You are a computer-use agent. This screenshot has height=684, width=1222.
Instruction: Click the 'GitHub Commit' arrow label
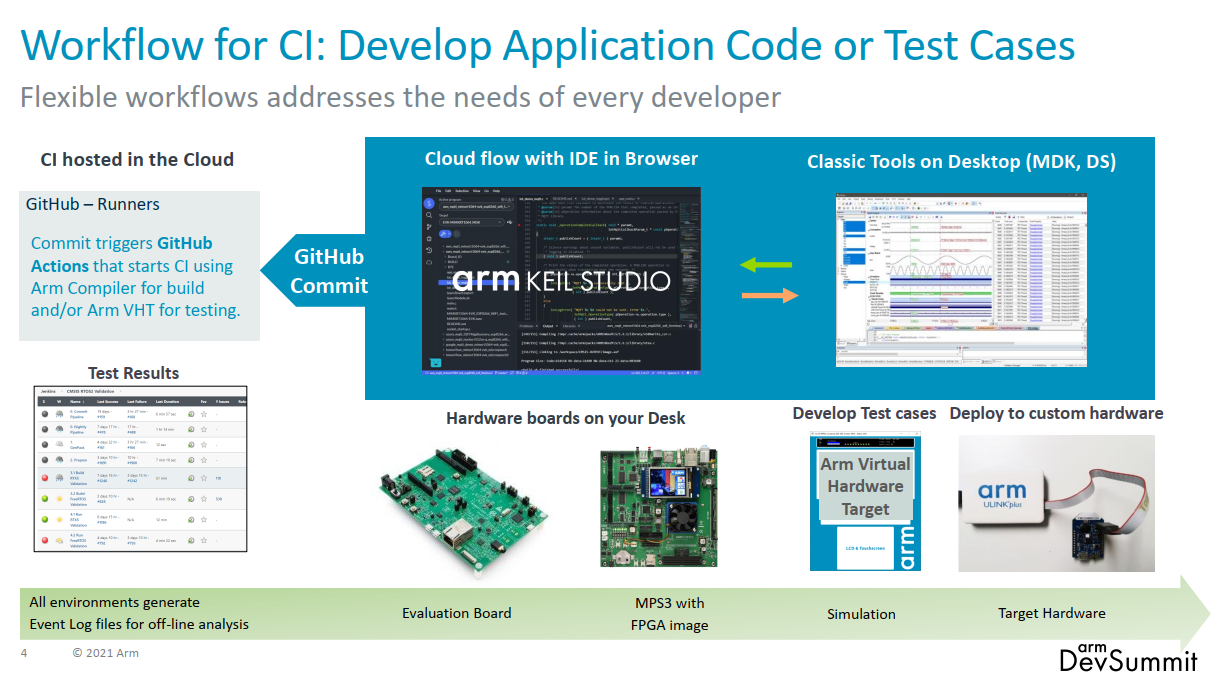329,271
